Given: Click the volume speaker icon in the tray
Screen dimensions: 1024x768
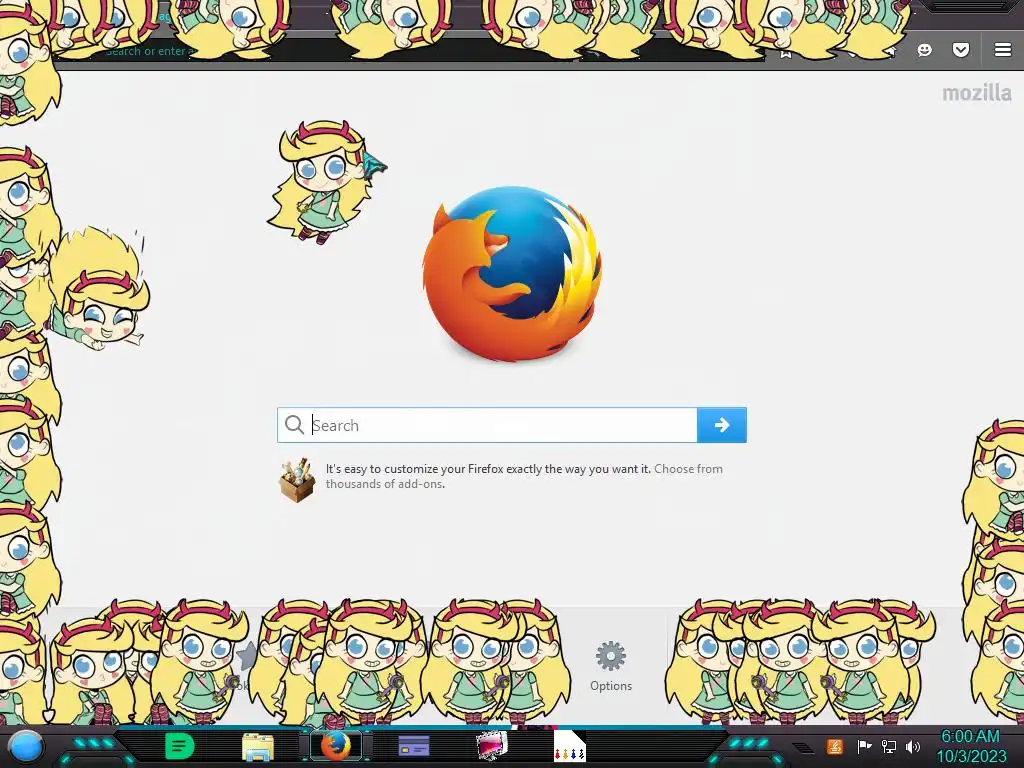Looking at the screenshot, I should 912,746.
